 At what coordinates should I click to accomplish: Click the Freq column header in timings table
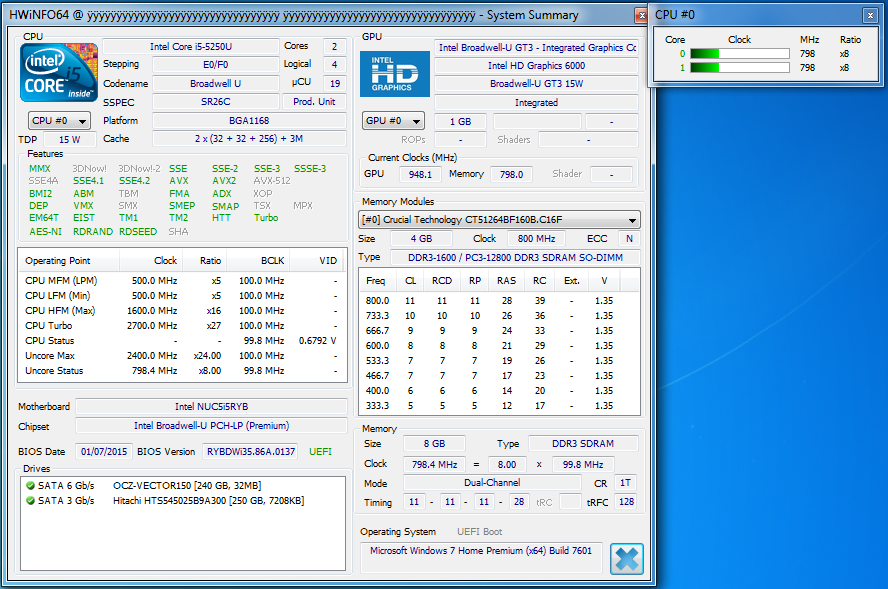379,281
